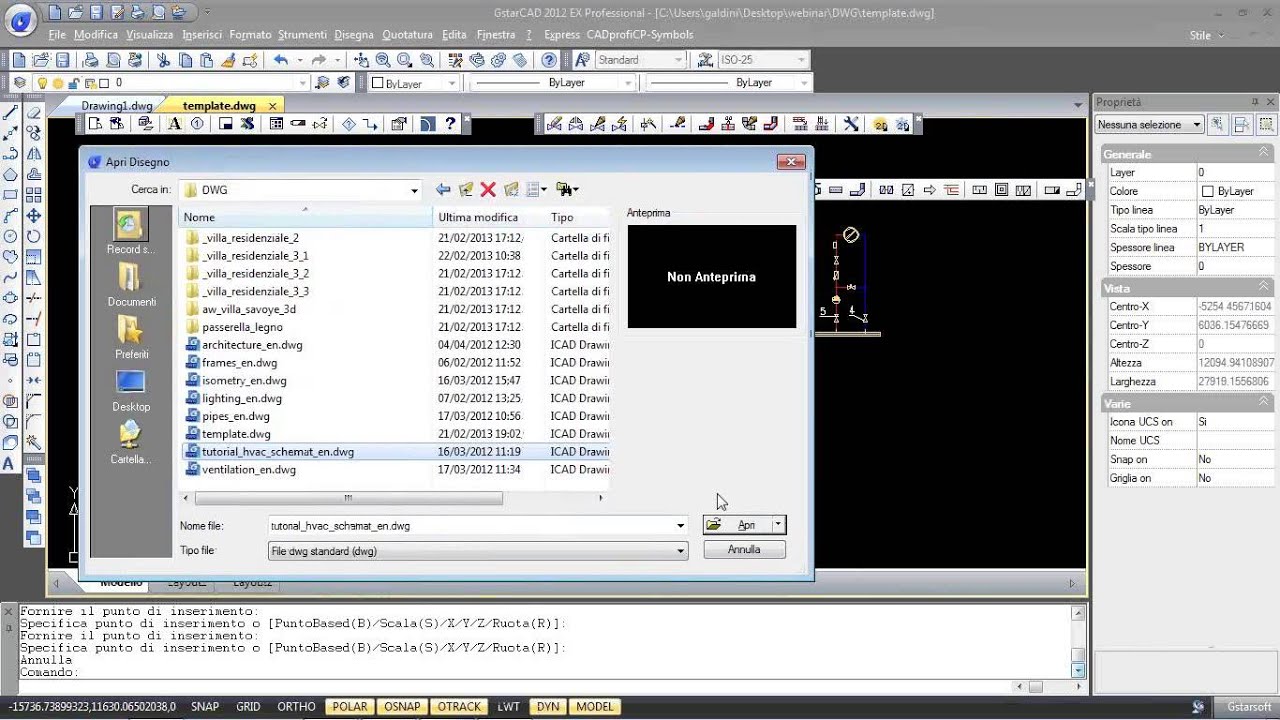
Task: Open the Visualizza menu
Action: 150,35
